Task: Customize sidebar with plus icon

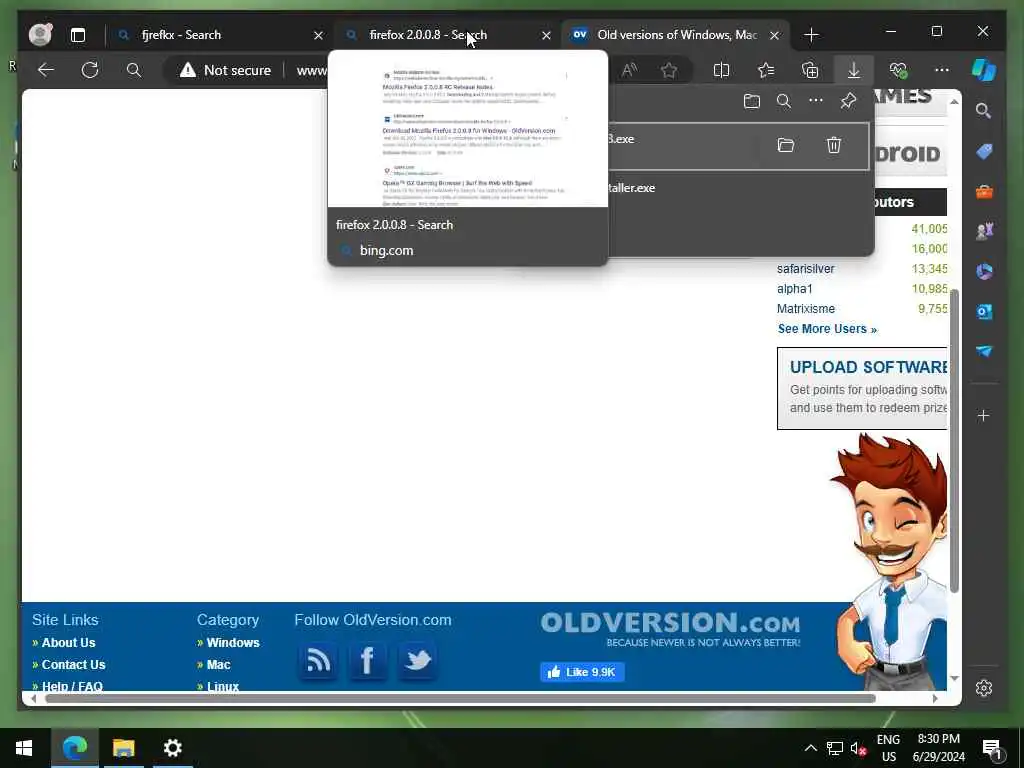Action: click(x=984, y=415)
